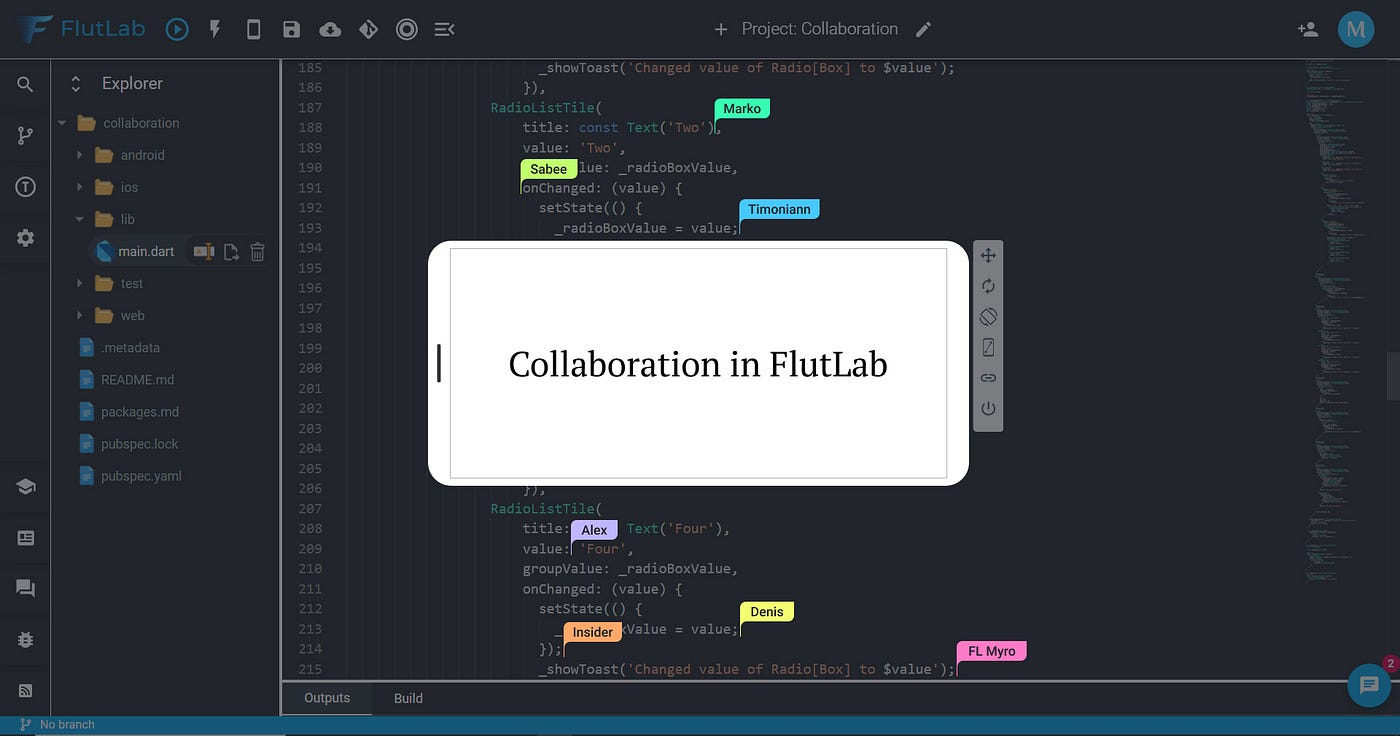
Task: Rotate the emulator screen orientation
Action: [x=988, y=316]
